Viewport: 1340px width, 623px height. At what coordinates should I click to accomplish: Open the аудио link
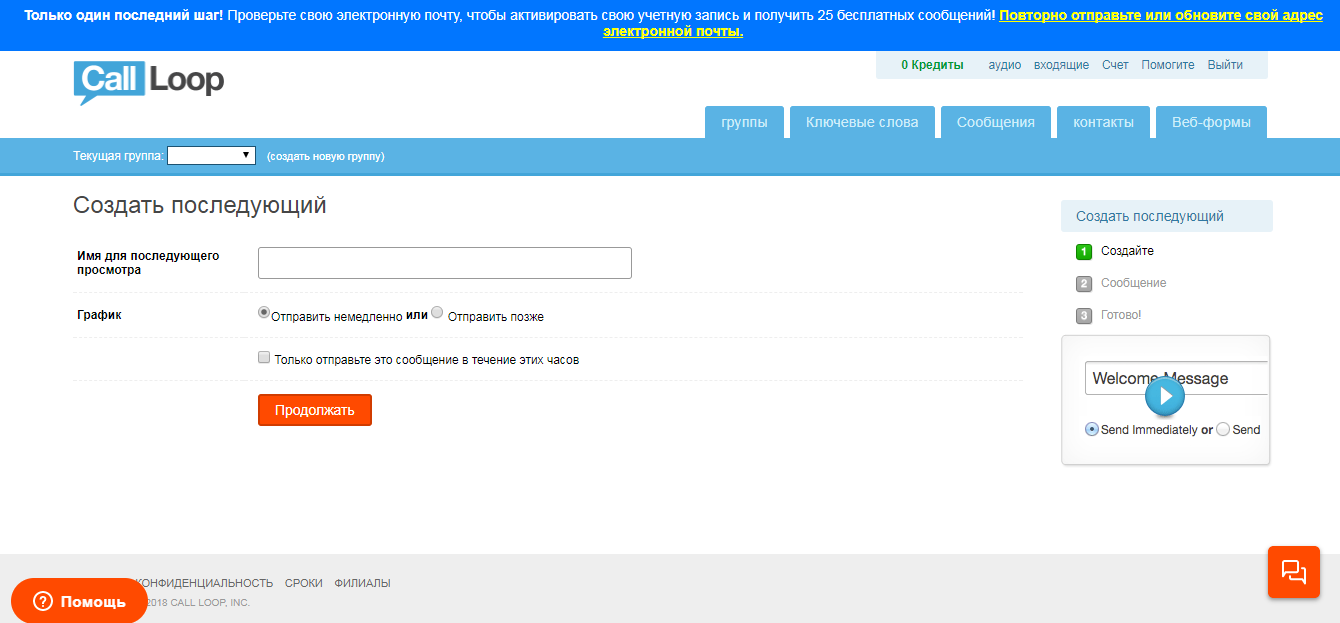pos(1005,65)
